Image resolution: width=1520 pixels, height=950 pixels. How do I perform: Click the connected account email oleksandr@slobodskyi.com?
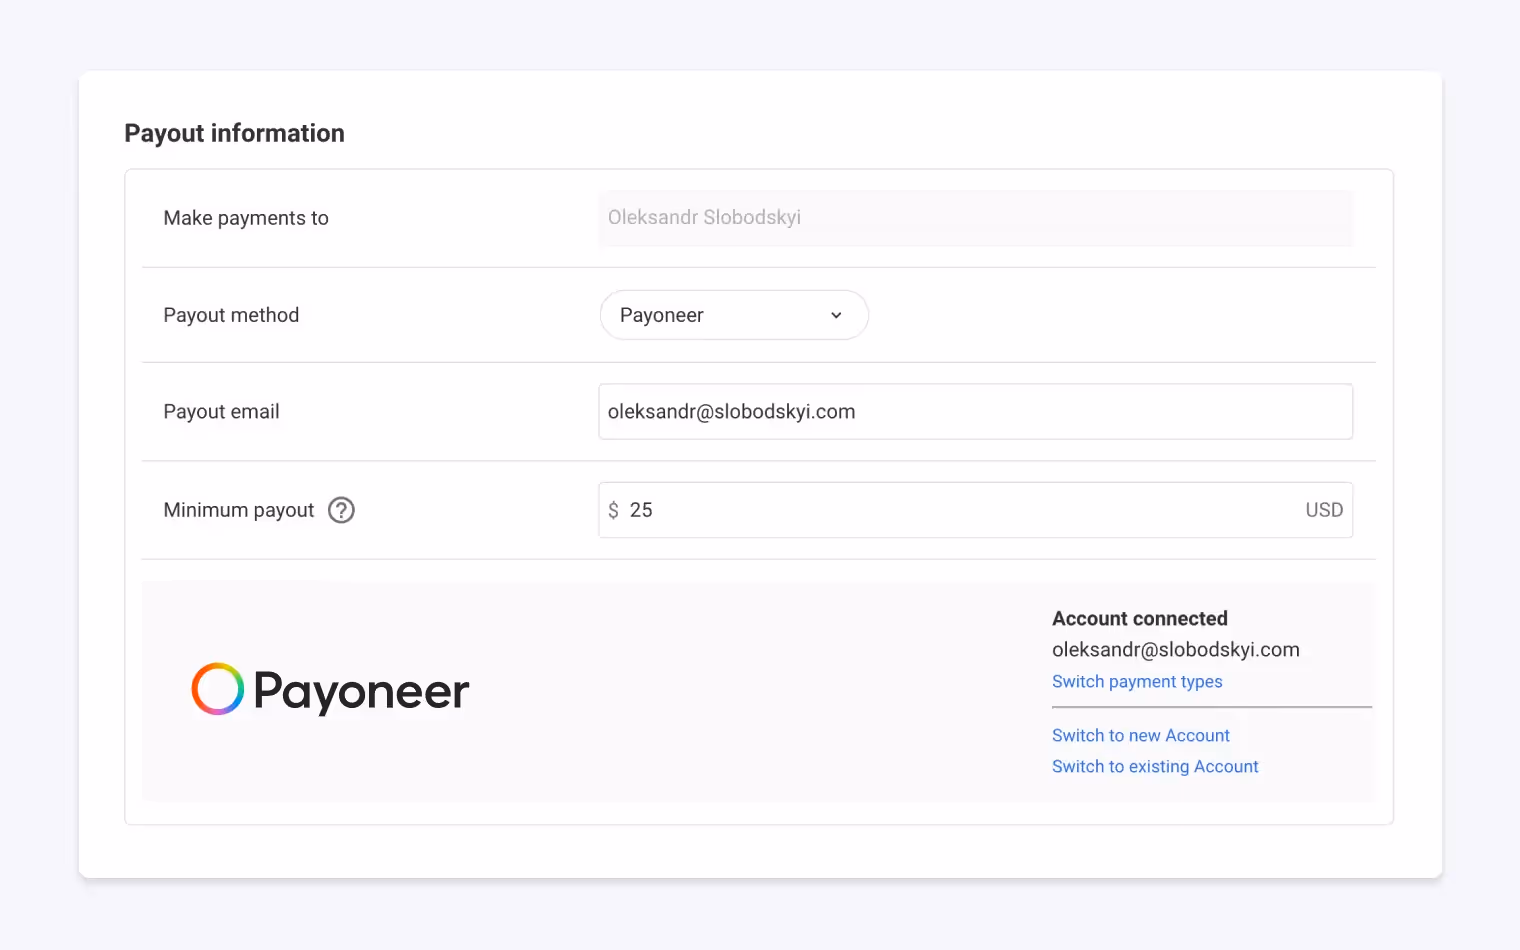(x=1176, y=649)
